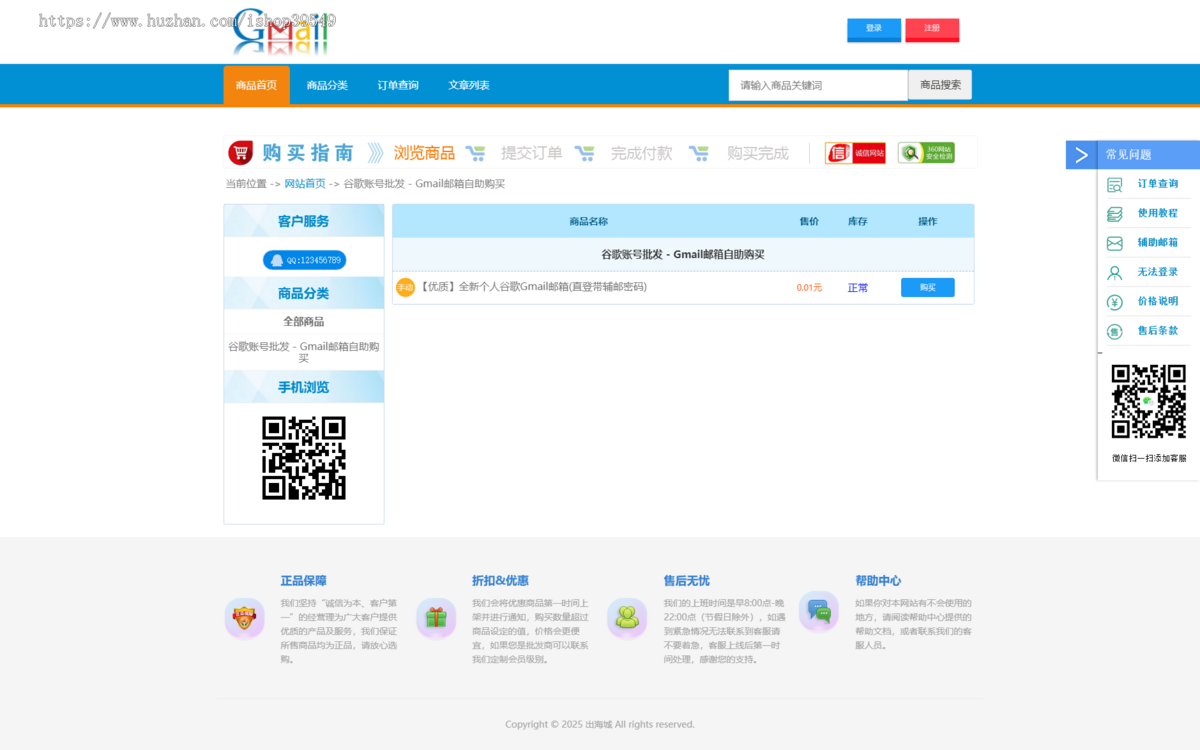
Task: Click the 售价 column header
Action: coord(809,222)
